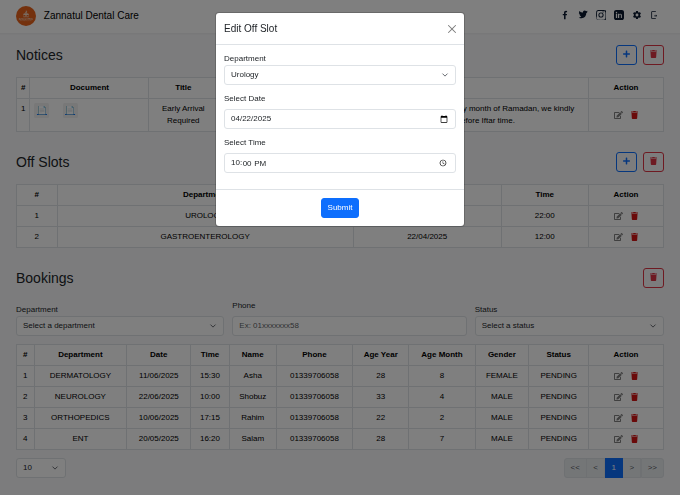
Task: Edit the 22:00 off slot row
Action: 618,216
